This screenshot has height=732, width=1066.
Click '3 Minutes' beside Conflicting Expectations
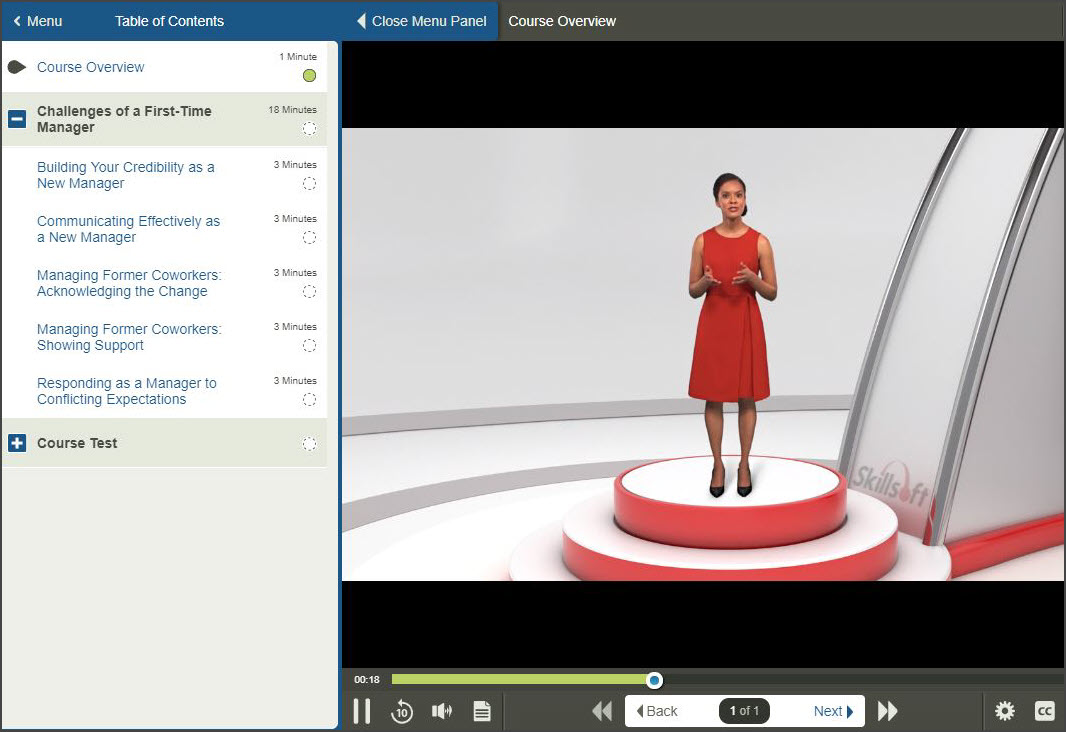click(x=295, y=381)
